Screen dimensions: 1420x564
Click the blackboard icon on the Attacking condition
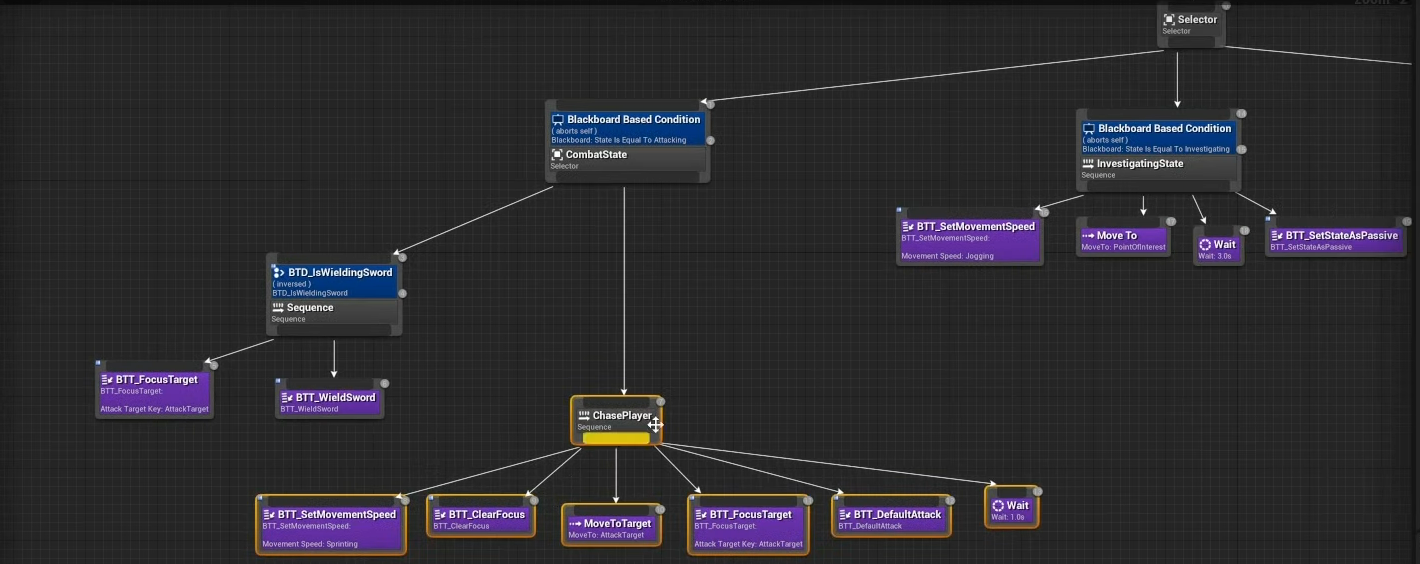point(558,120)
